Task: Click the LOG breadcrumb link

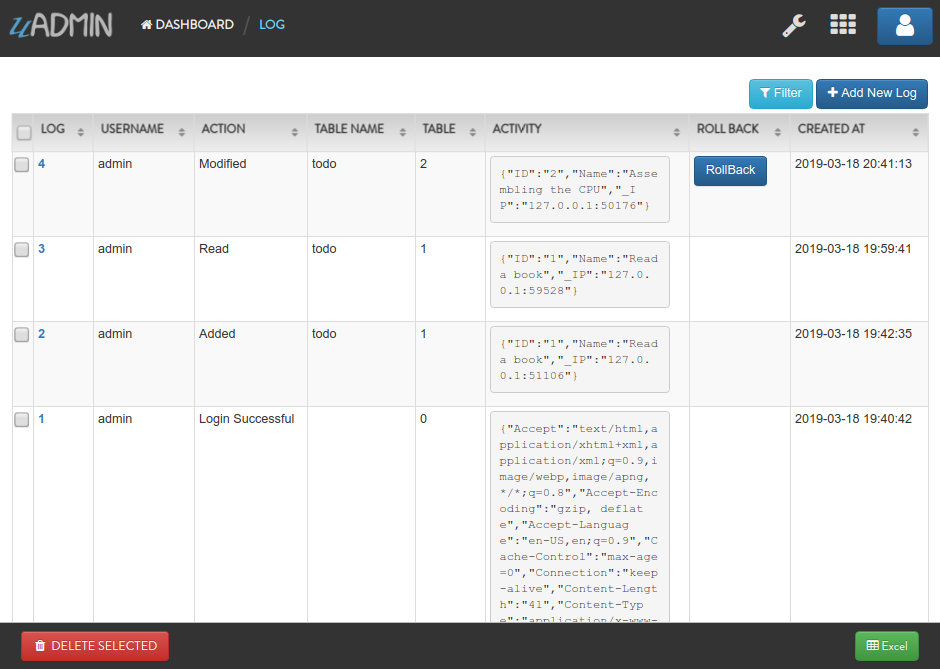Action: pyautogui.click(x=272, y=25)
